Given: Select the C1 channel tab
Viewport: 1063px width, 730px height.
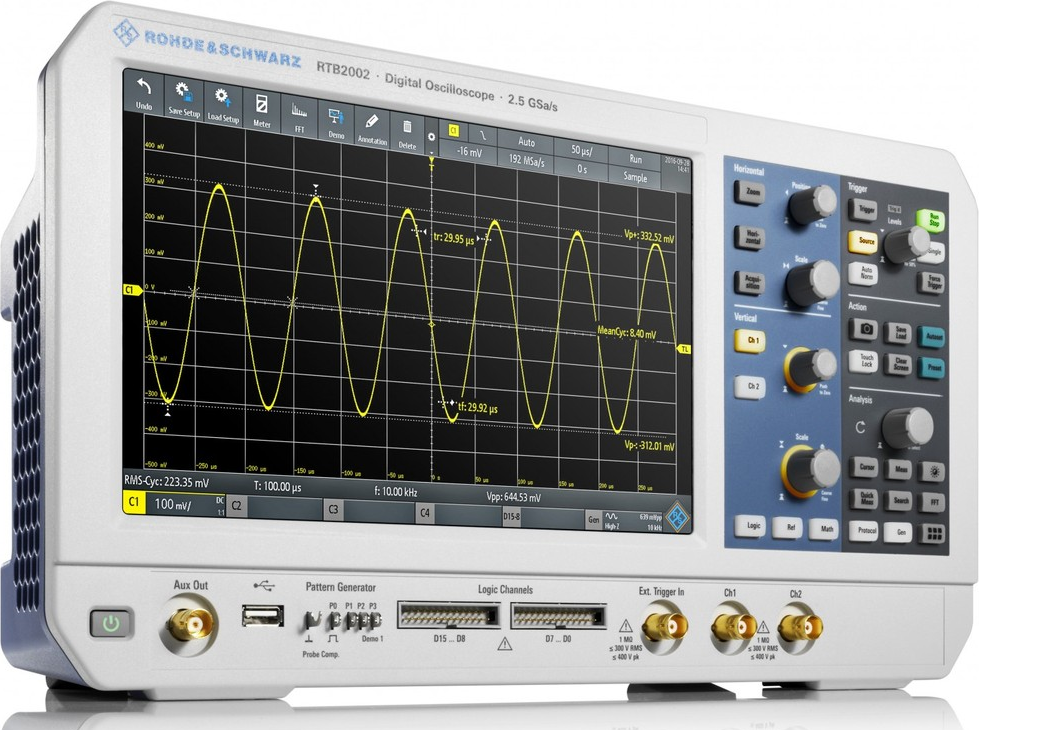Looking at the screenshot, I should [131, 504].
